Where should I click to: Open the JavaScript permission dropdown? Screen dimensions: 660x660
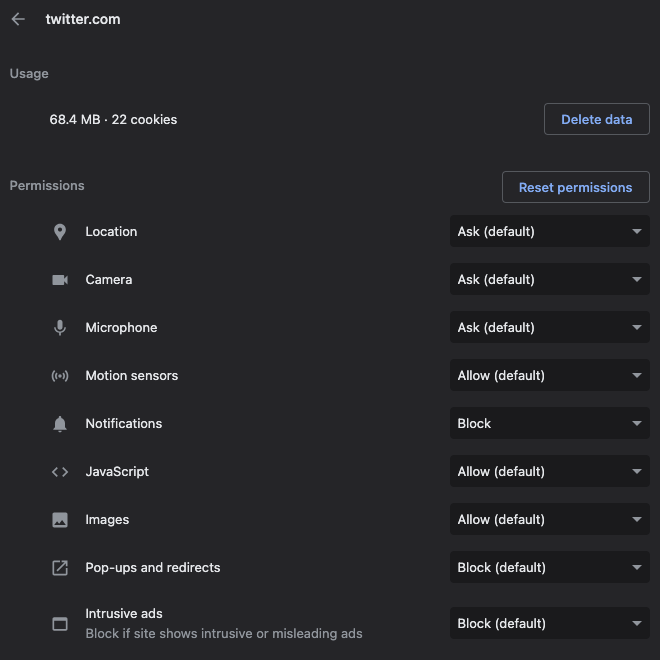tap(550, 471)
